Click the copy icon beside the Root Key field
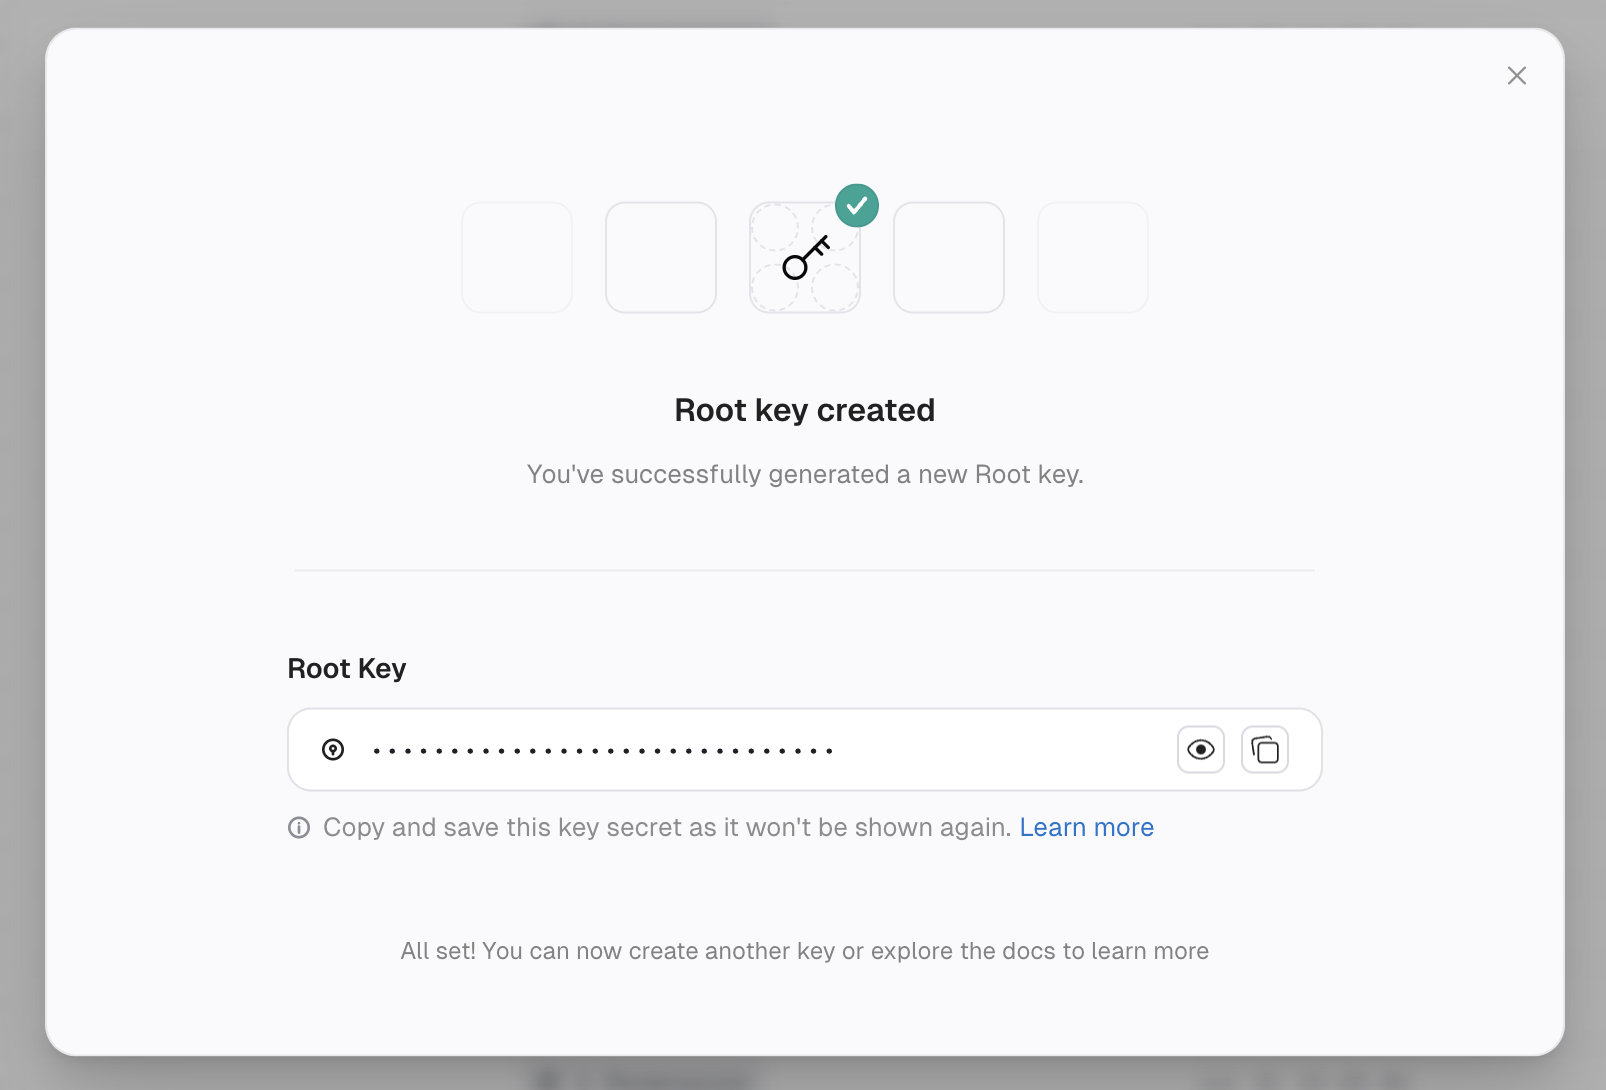 click(1264, 749)
